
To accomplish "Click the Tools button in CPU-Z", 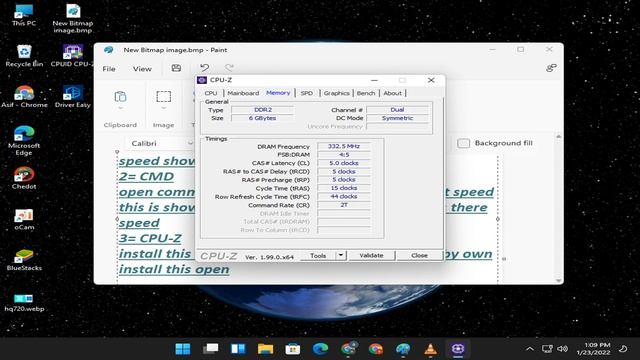I will (318, 256).
